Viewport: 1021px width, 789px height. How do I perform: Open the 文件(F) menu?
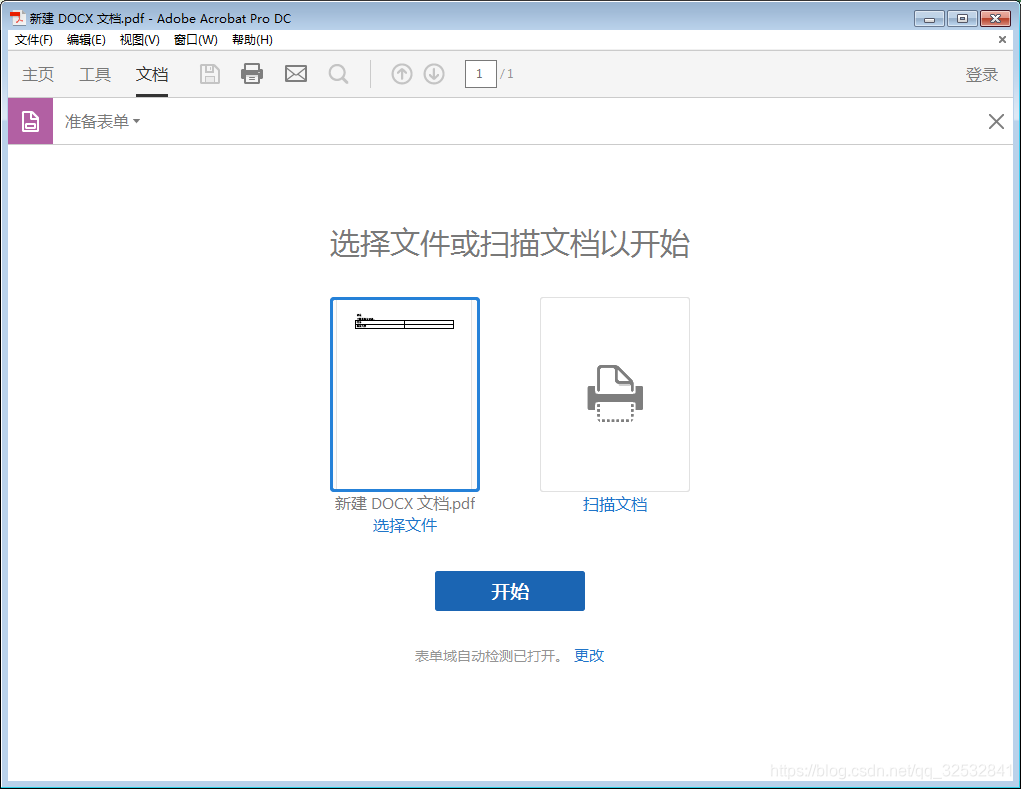34,40
